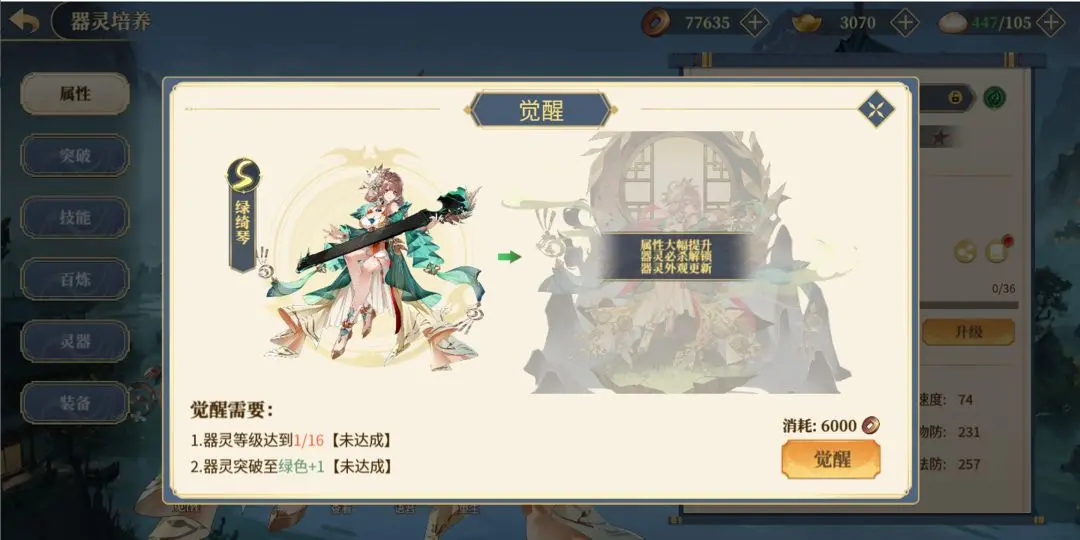This screenshot has height=540, width=1080.
Task: Click the share icon on the right panel
Action: (x=965, y=252)
